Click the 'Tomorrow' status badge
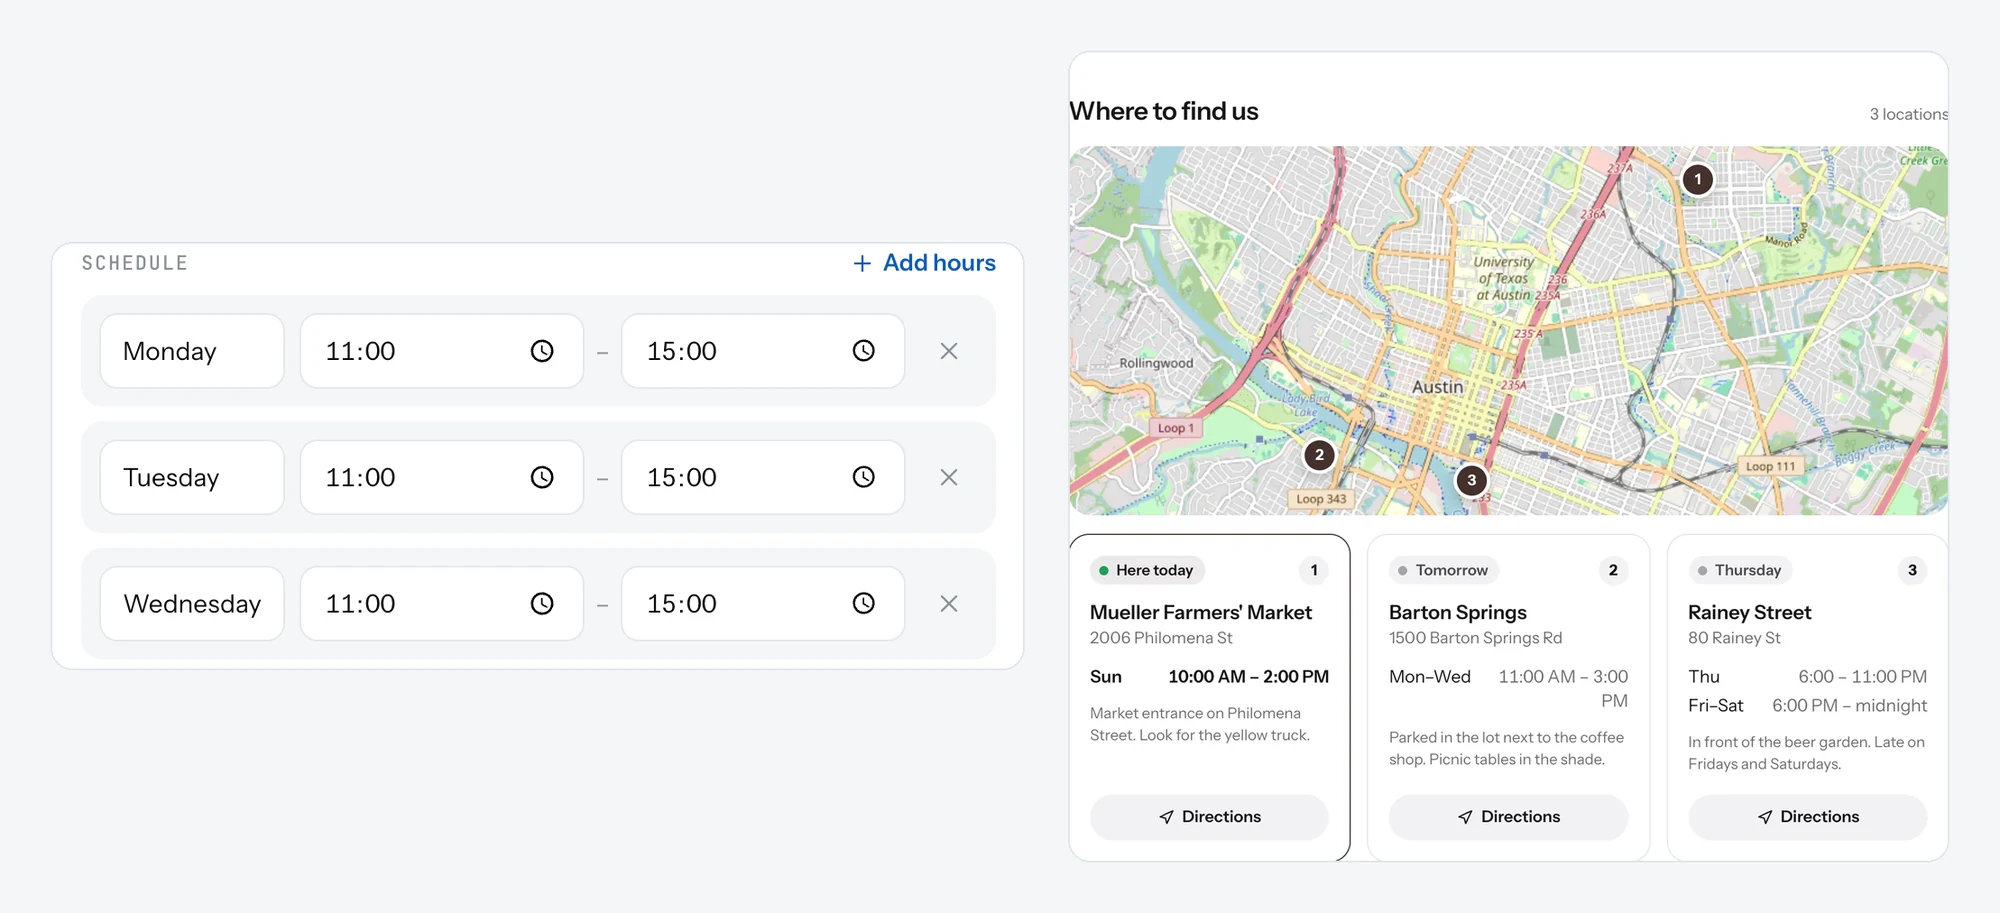This screenshot has width=2000, height=913. [1443, 570]
